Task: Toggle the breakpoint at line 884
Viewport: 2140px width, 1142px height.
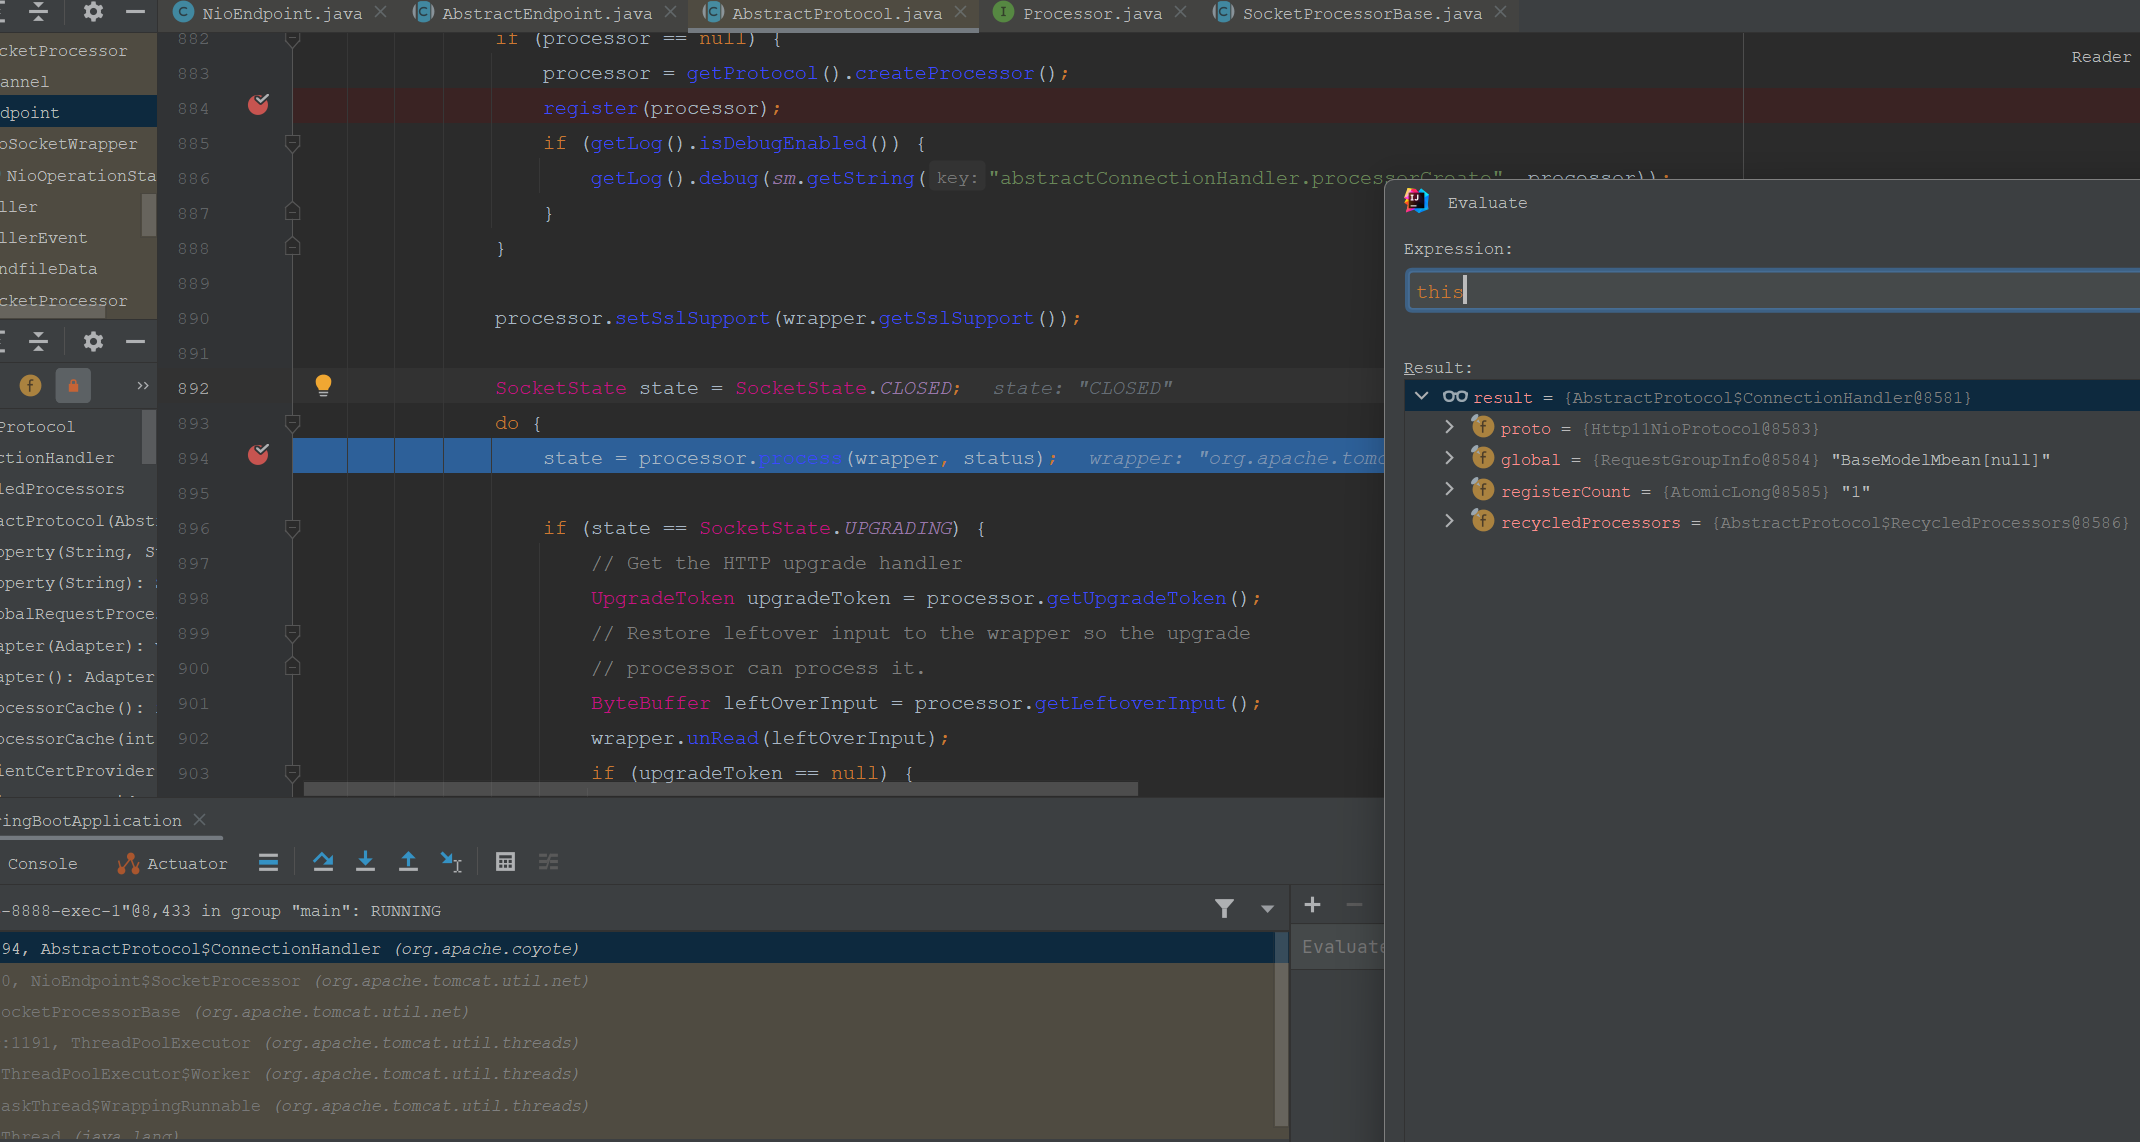Action: pos(258,105)
